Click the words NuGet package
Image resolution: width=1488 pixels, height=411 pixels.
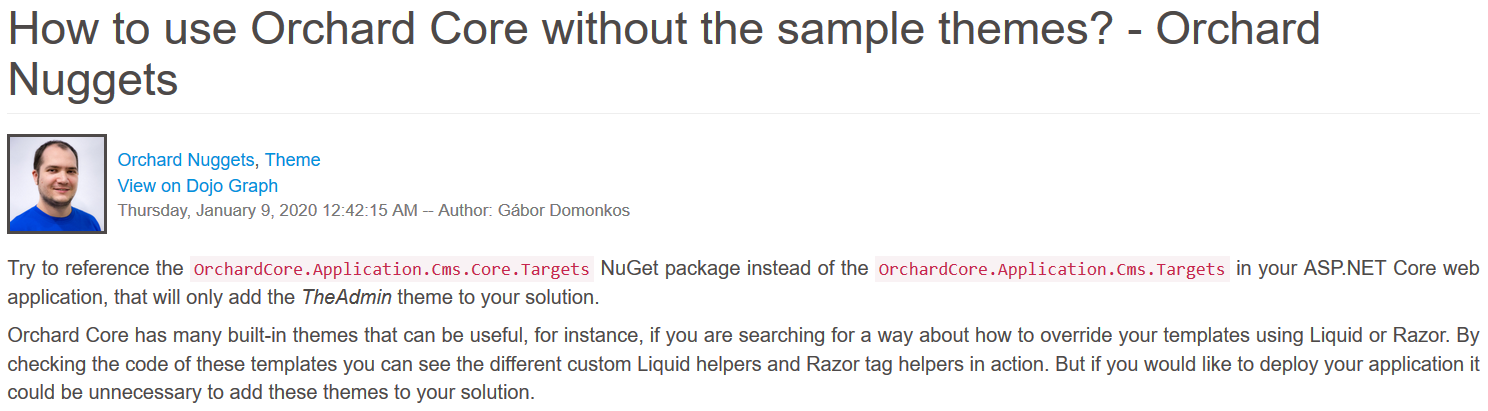[x=657, y=269]
